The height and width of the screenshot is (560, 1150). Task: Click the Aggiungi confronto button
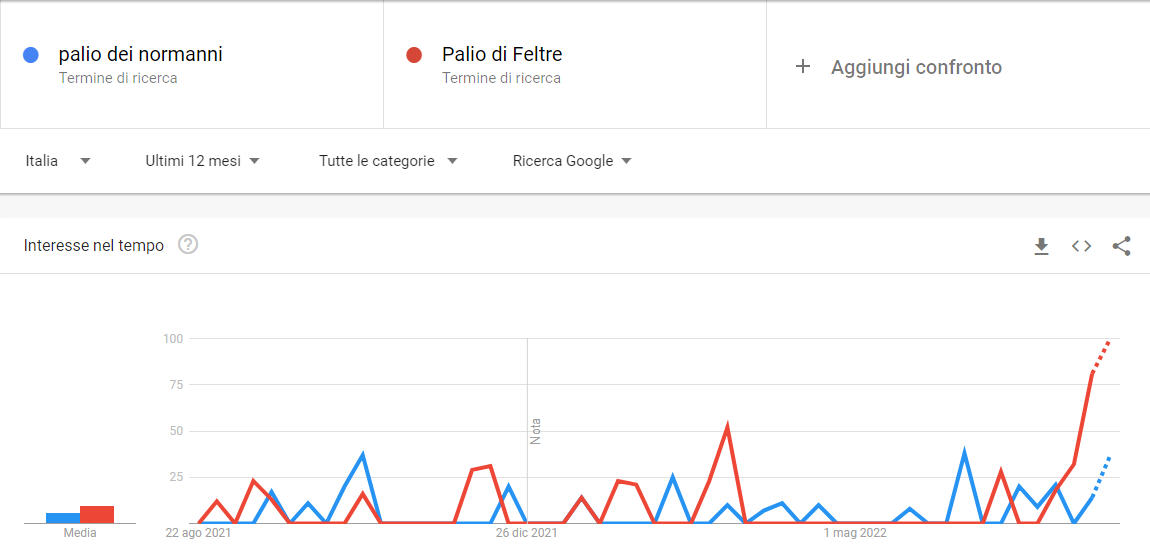pos(916,67)
